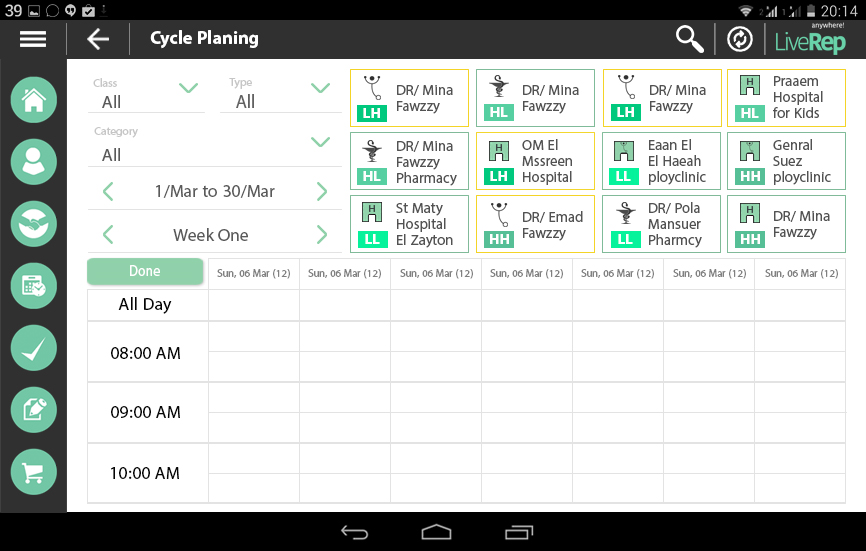Screen dimensions: 866x551
Task: Tap stethoscope icon on DR/ Emad Fawzzy
Action: pos(500,214)
